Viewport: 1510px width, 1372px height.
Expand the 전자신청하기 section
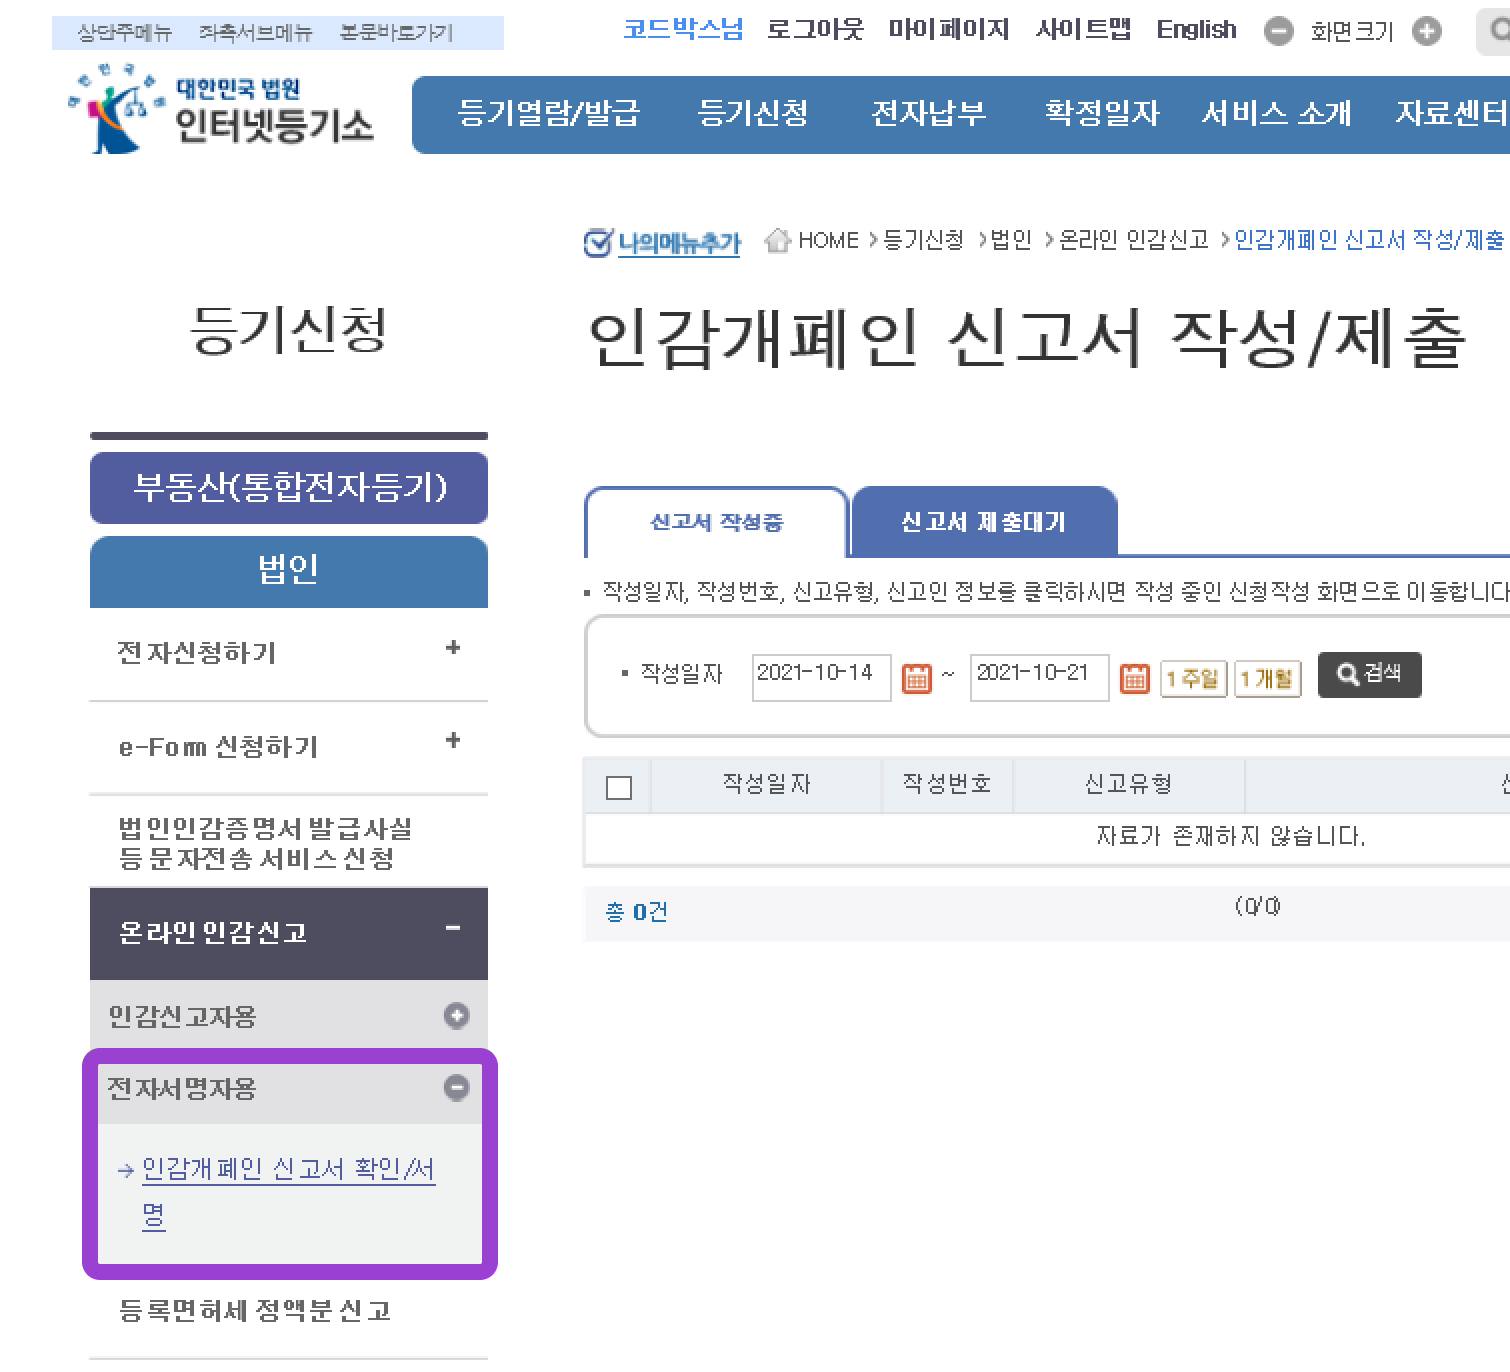coord(452,648)
